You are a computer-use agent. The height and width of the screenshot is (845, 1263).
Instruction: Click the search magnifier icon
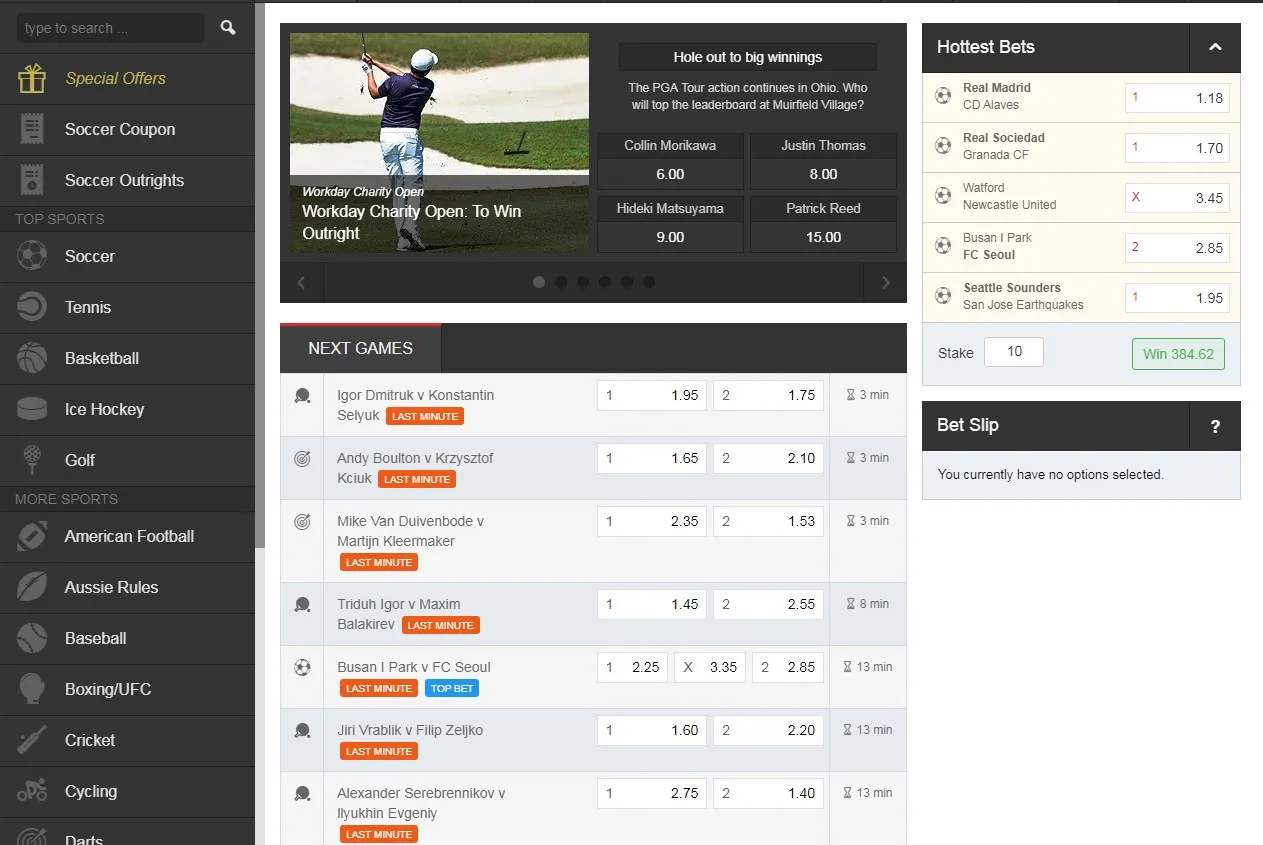(x=228, y=28)
